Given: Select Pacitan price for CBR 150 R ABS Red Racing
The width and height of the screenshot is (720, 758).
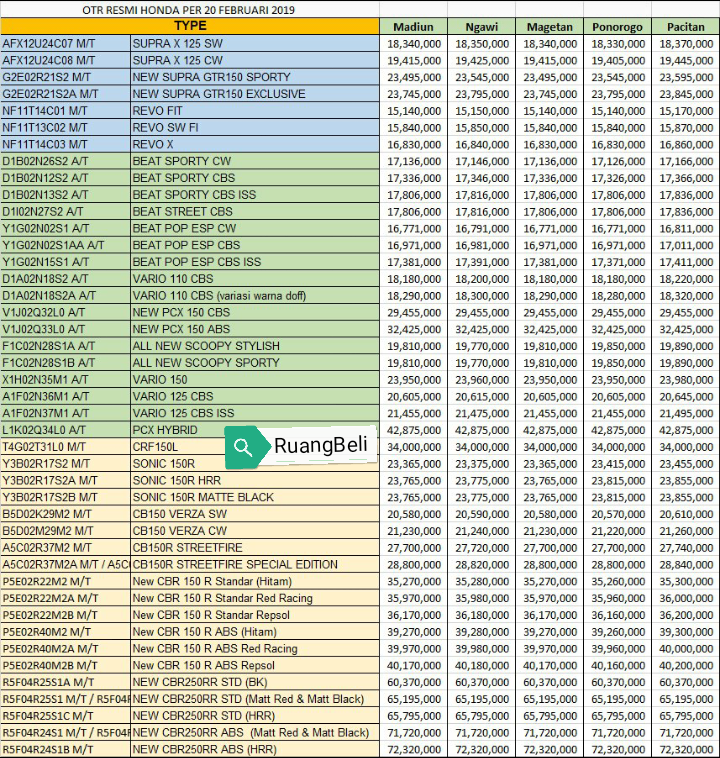Looking at the screenshot, I should point(686,649).
